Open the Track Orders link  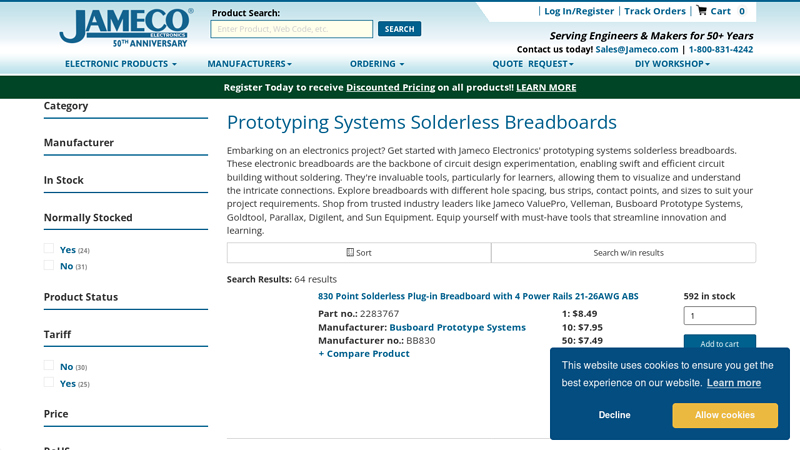pos(655,11)
